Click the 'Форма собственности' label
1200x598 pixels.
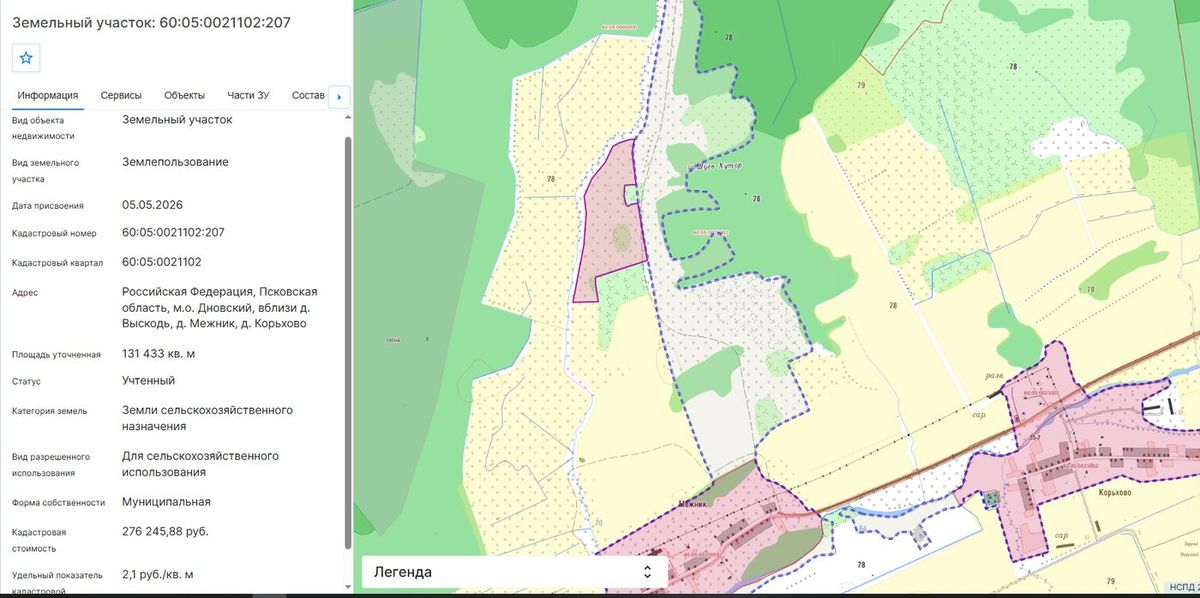[x=59, y=503]
